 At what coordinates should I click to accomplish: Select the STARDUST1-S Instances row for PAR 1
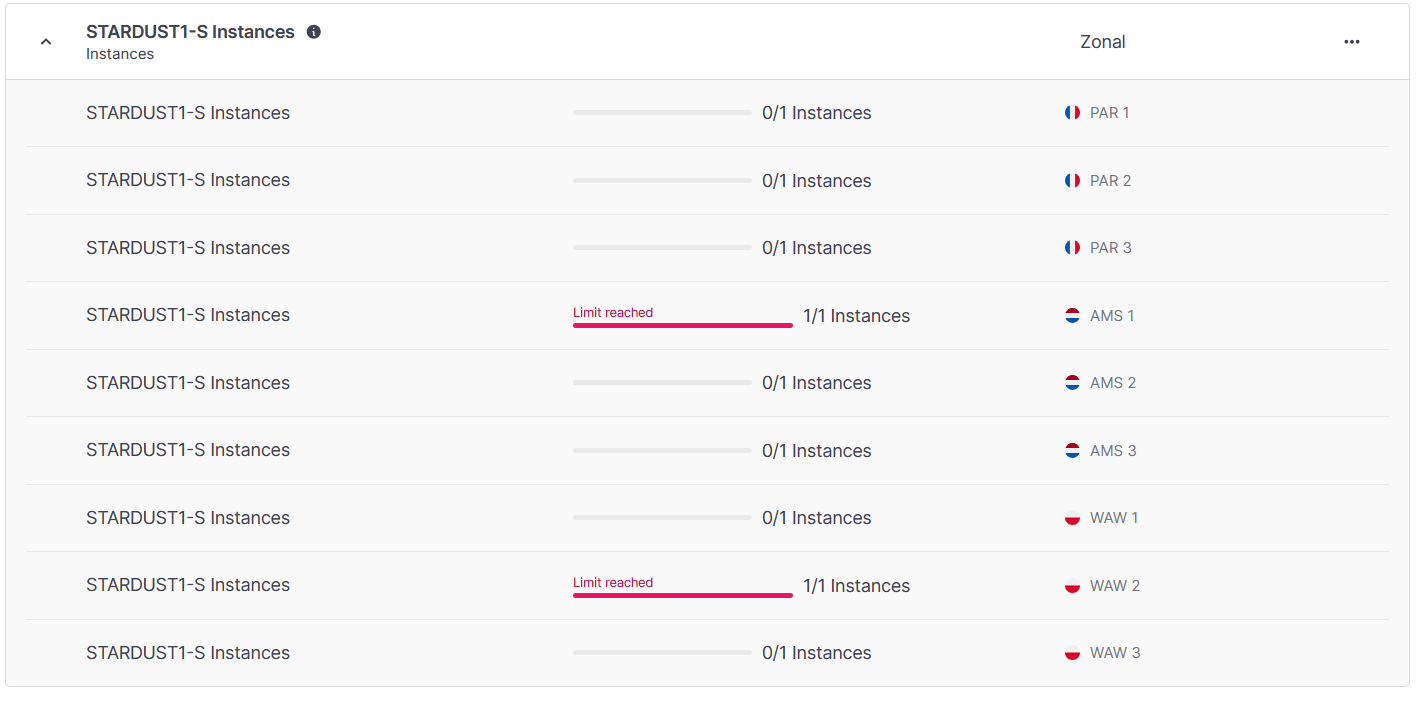(x=707, y=113)
